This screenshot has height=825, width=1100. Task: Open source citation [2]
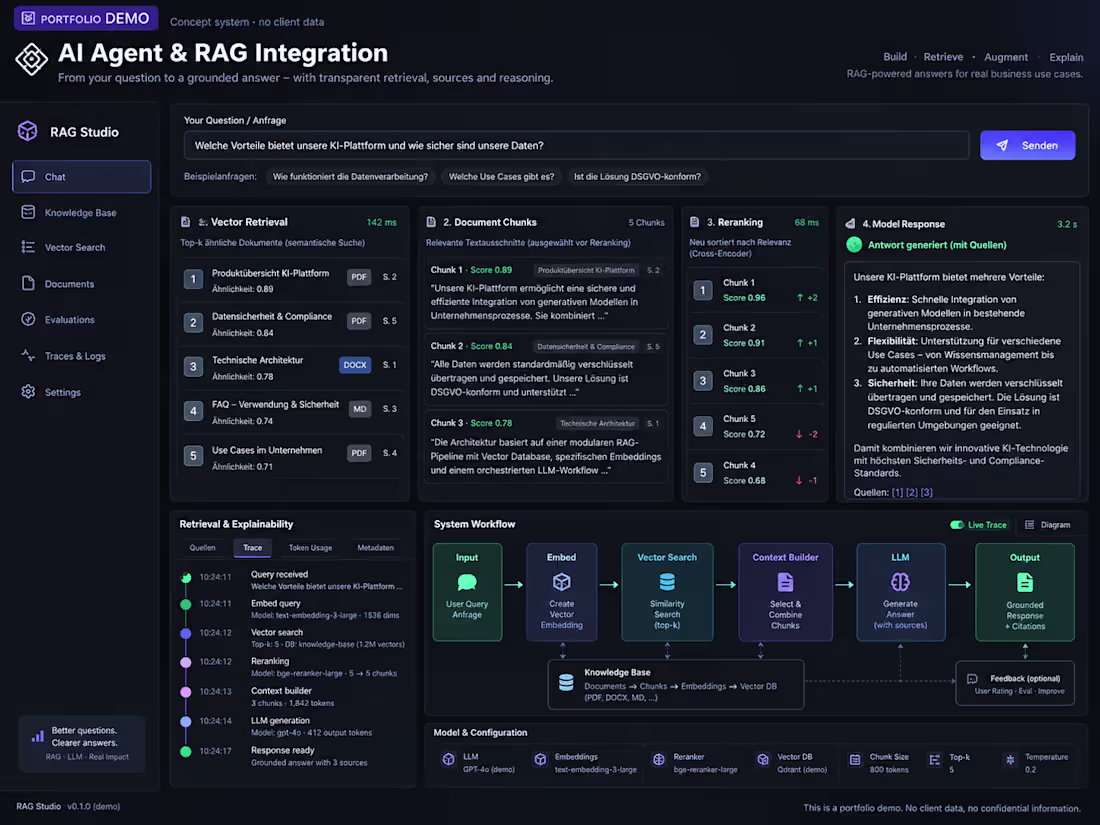(x=912, y=492)
